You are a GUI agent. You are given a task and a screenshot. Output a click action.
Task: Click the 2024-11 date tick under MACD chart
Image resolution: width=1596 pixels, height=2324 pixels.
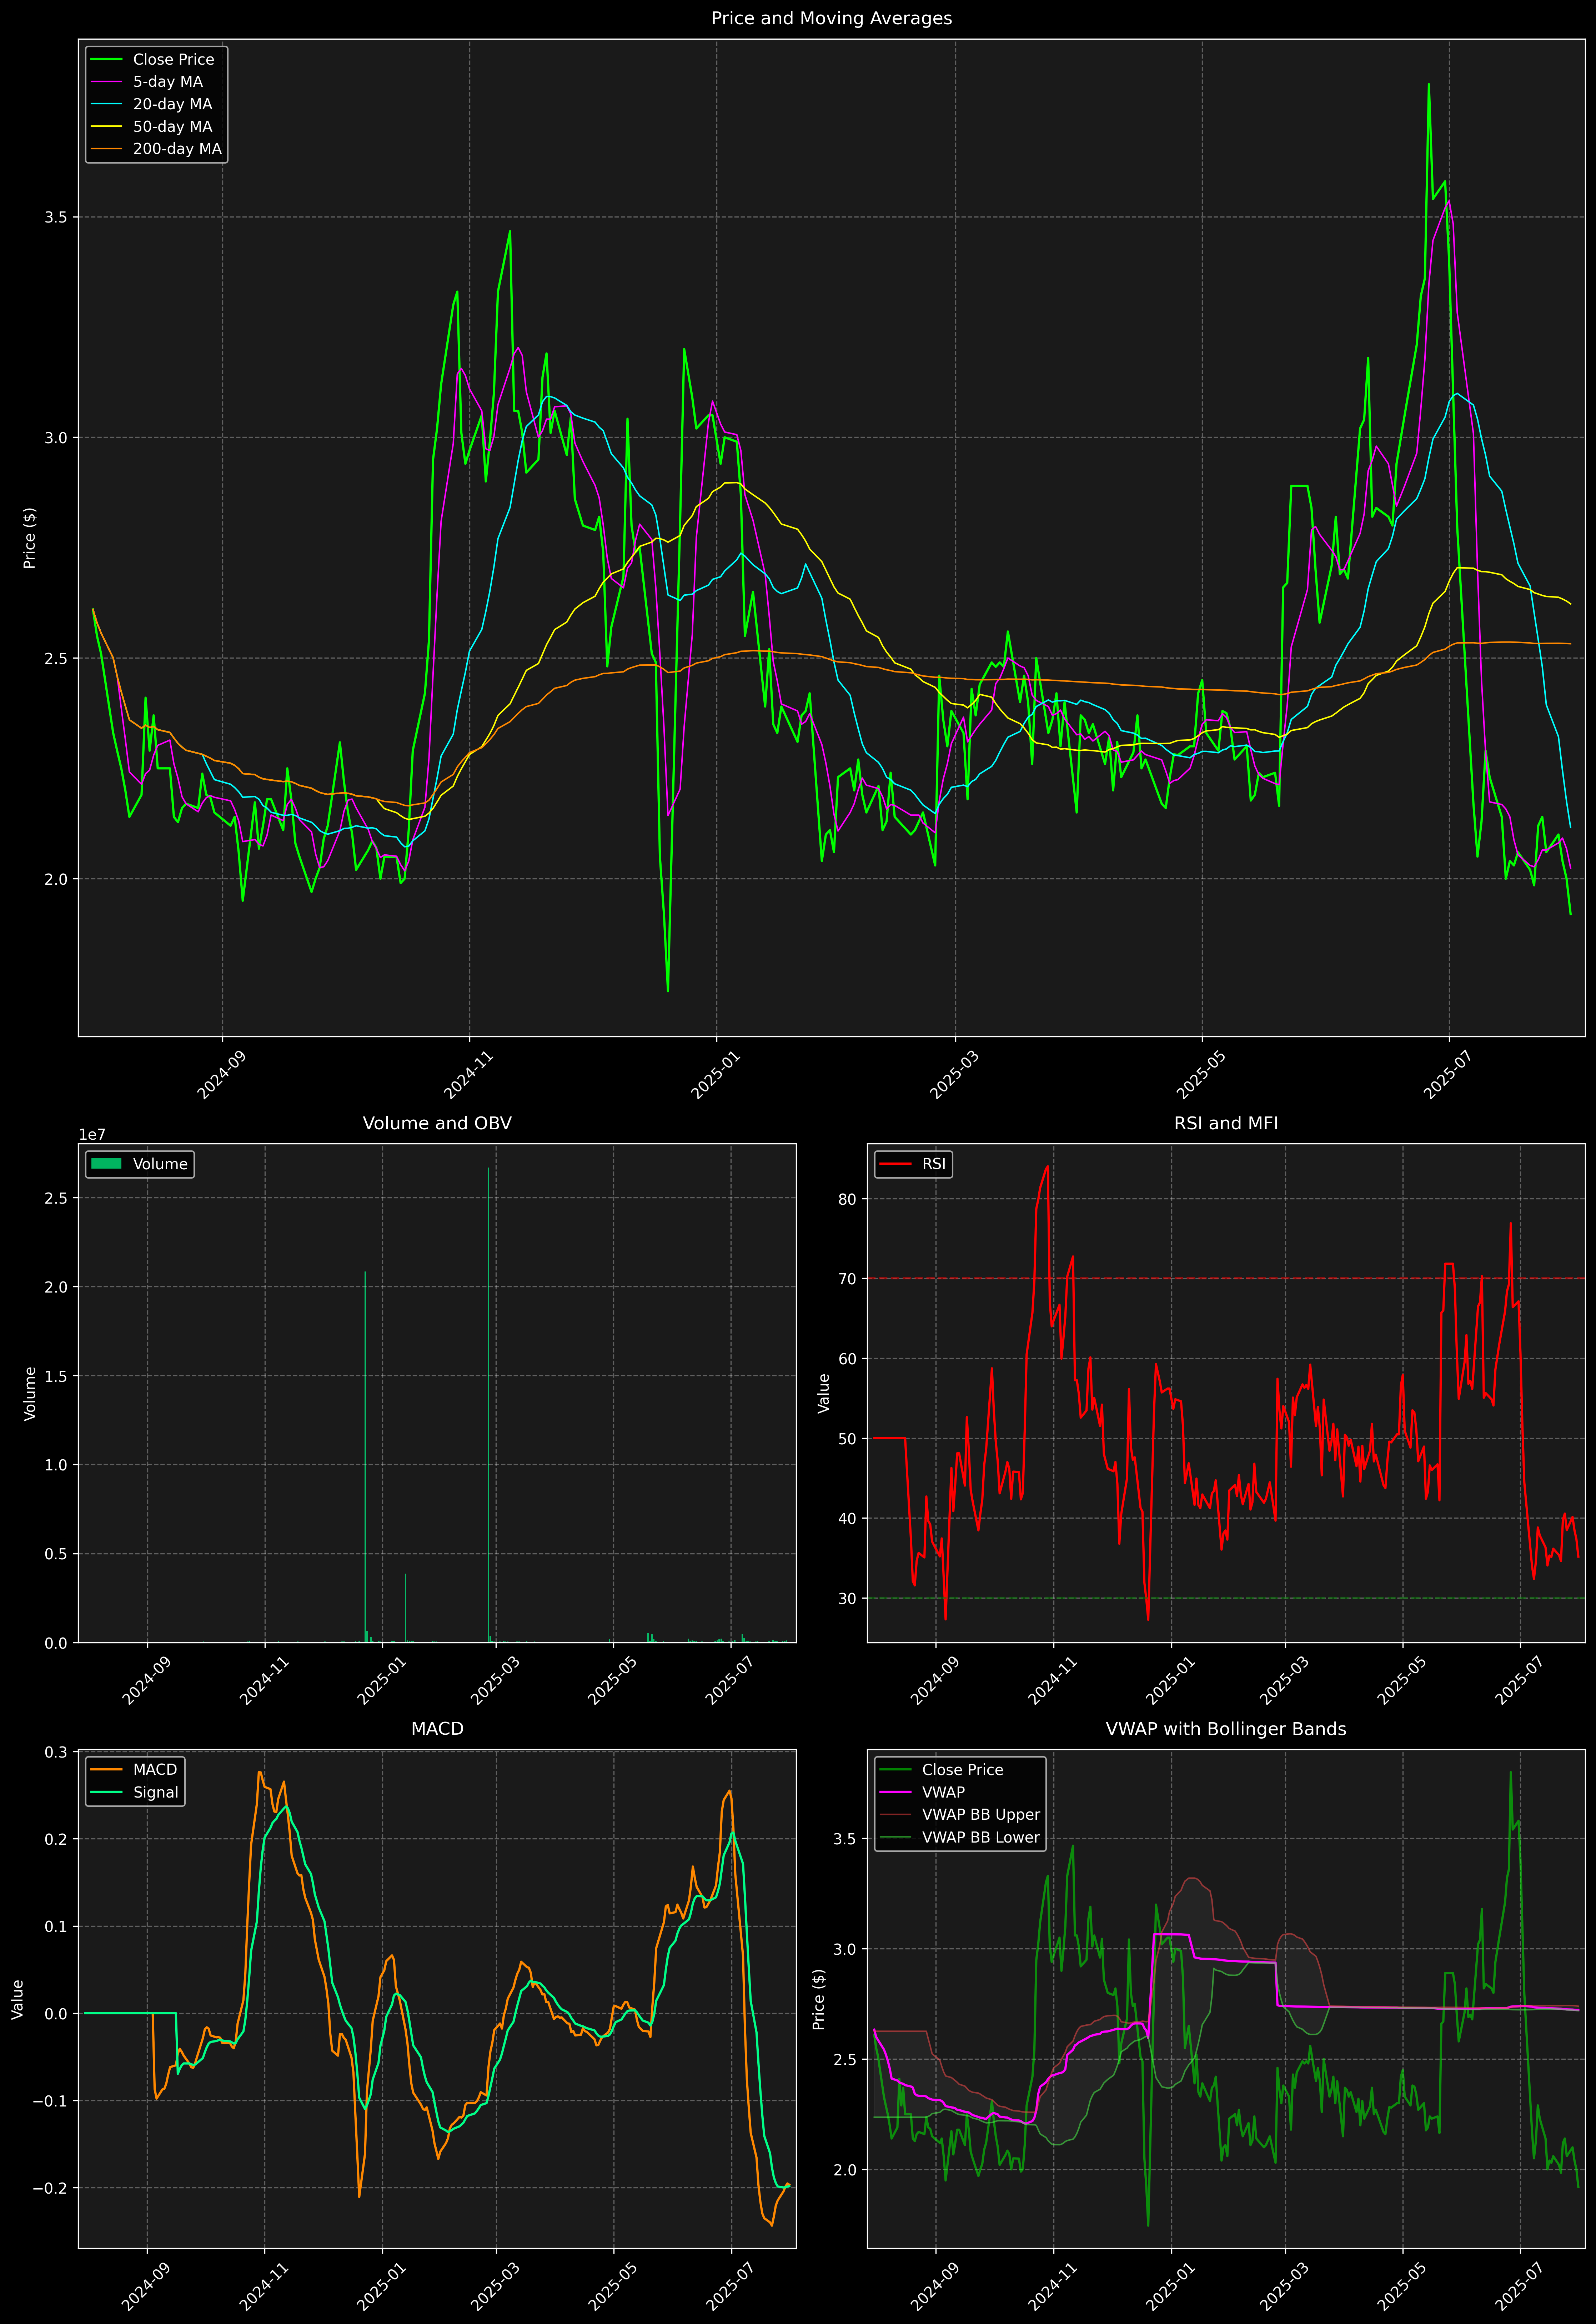pyautogui.click(x=263, y=2287)
